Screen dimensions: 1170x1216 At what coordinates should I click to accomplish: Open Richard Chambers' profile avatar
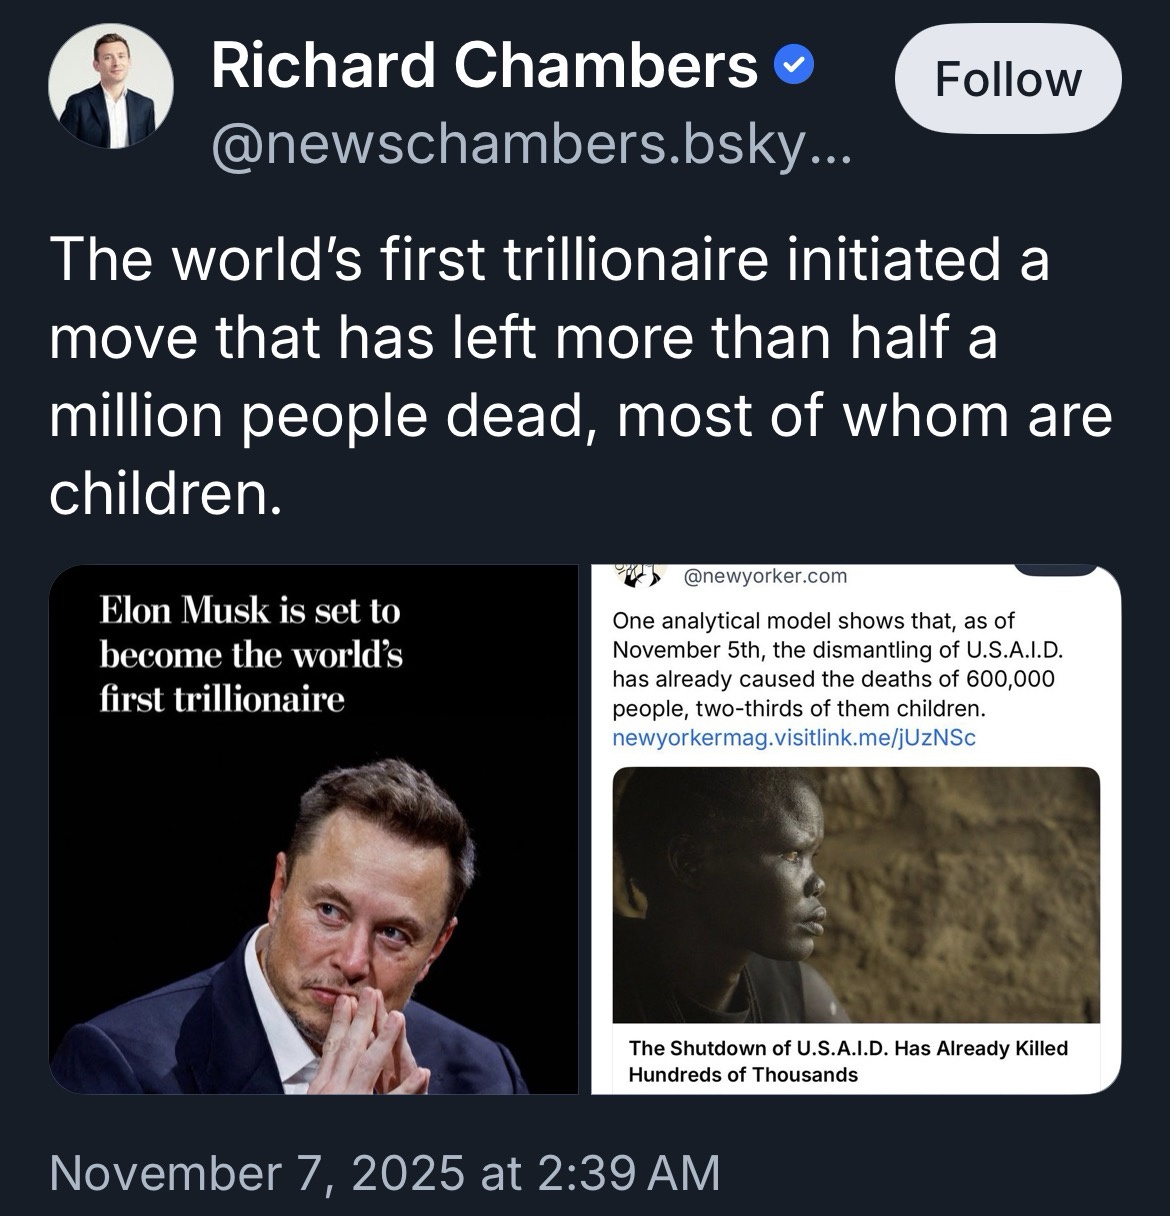coord(111,86)
